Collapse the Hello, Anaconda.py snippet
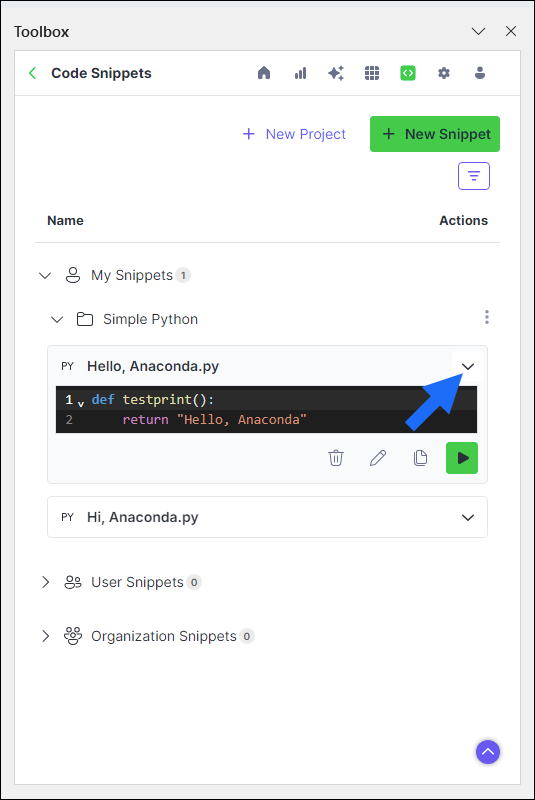The width and height of the screenshot is (535, 800). 468,366
